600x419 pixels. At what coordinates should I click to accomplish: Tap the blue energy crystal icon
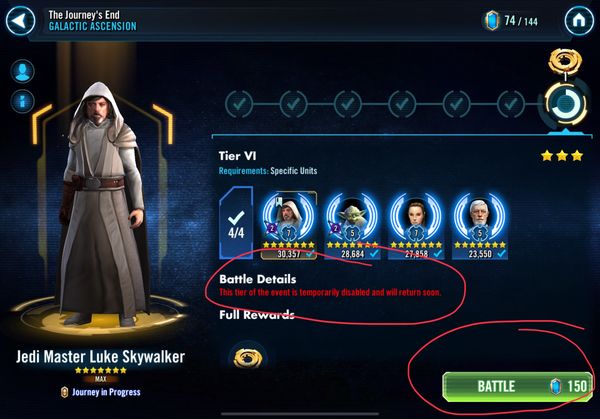492,20
